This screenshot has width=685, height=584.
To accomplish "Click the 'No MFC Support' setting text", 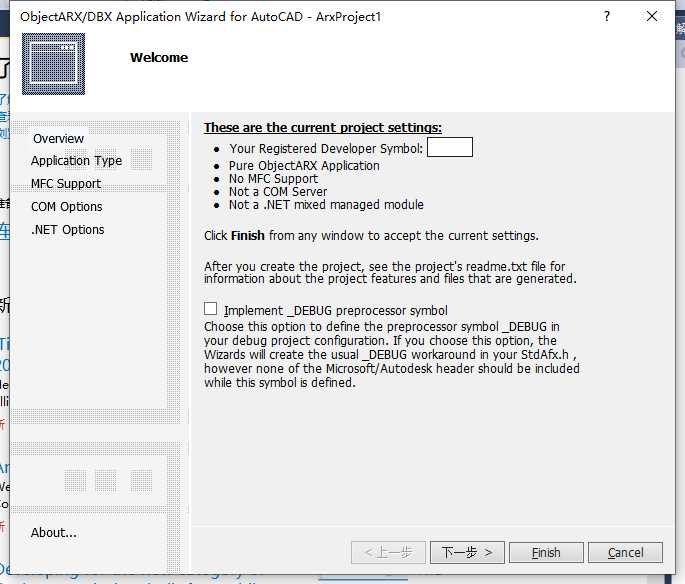I will [273, 179].
